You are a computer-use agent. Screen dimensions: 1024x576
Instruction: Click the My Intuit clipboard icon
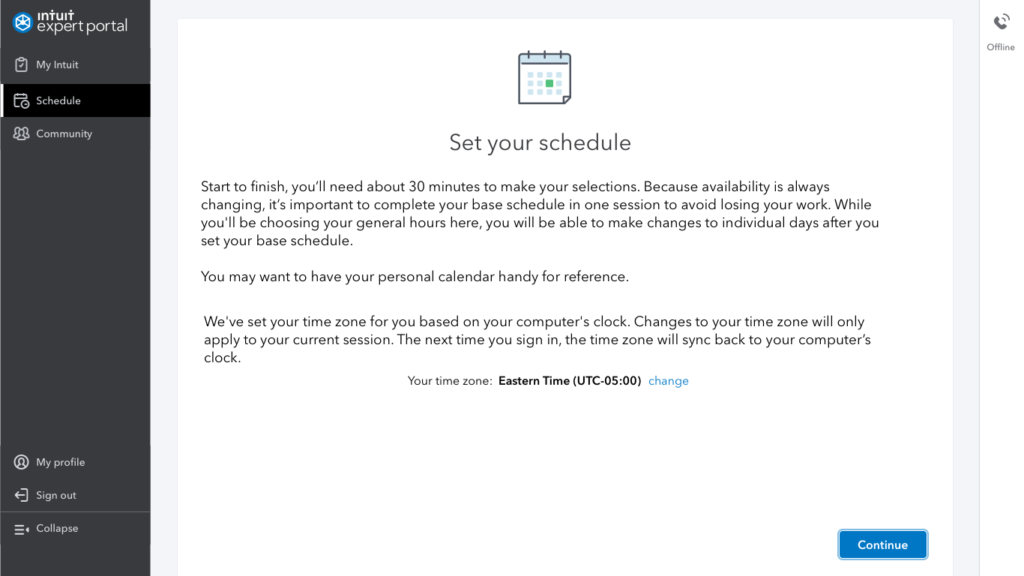pos(21,65)
